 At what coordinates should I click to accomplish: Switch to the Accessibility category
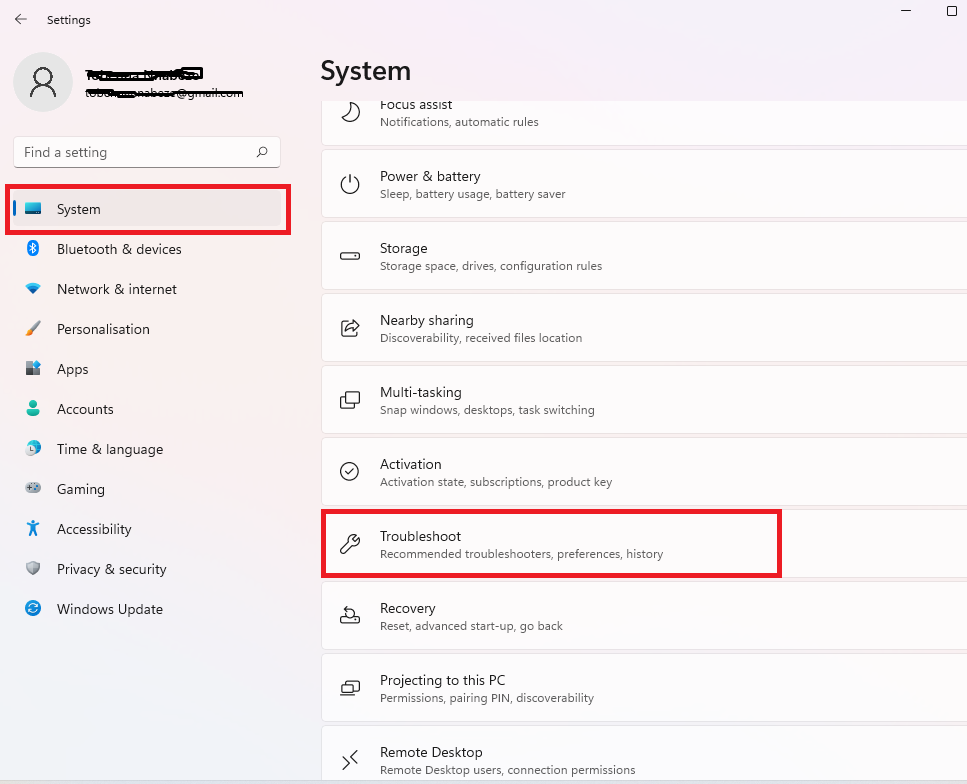pos(94,529)
